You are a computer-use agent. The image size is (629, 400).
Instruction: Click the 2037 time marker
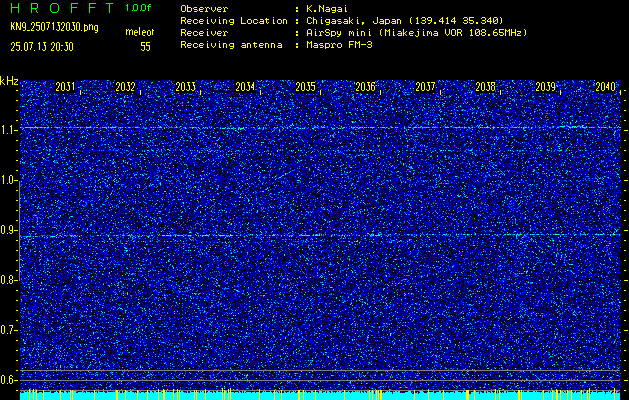pos(425,87)
